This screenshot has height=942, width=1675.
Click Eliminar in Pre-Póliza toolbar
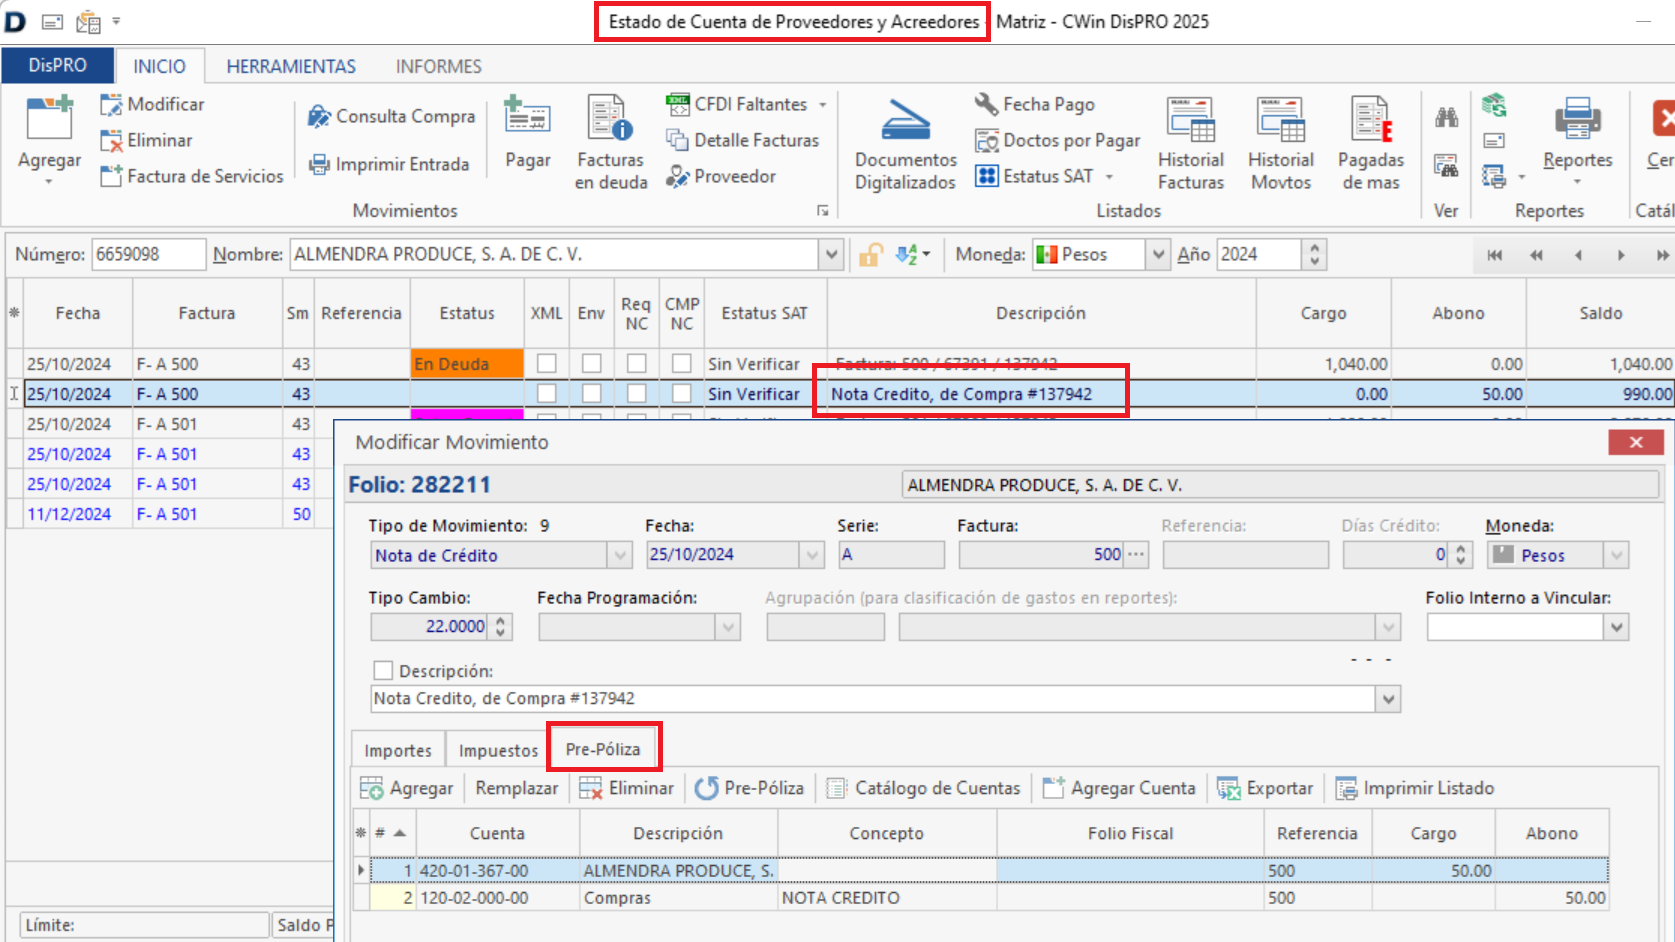coord(627,788)
